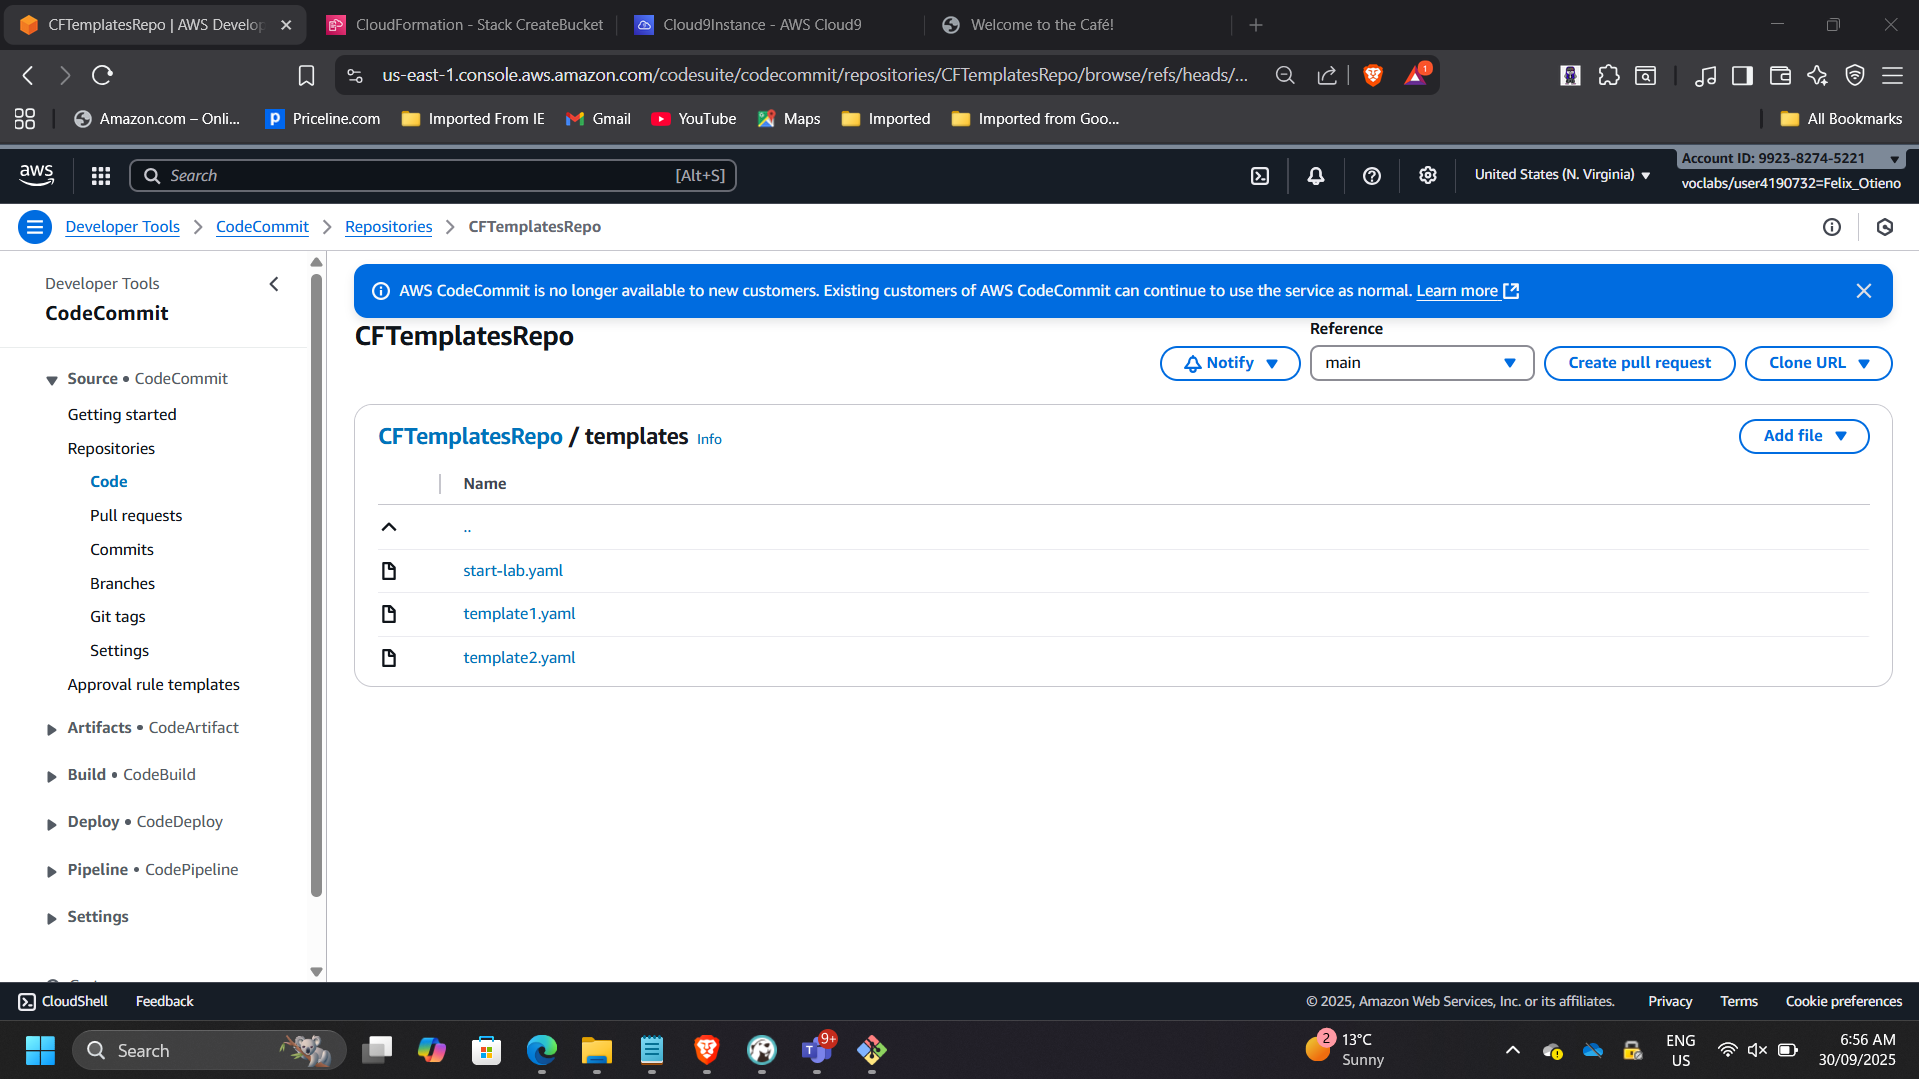Dismiss the CodeCommit availability banner
The width and height of the screenshot is (1919, 1079).
tap(1863, 290)
